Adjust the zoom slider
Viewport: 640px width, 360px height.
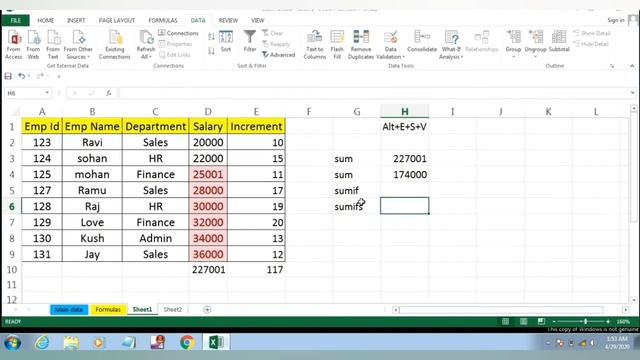[x=585, y=322]
